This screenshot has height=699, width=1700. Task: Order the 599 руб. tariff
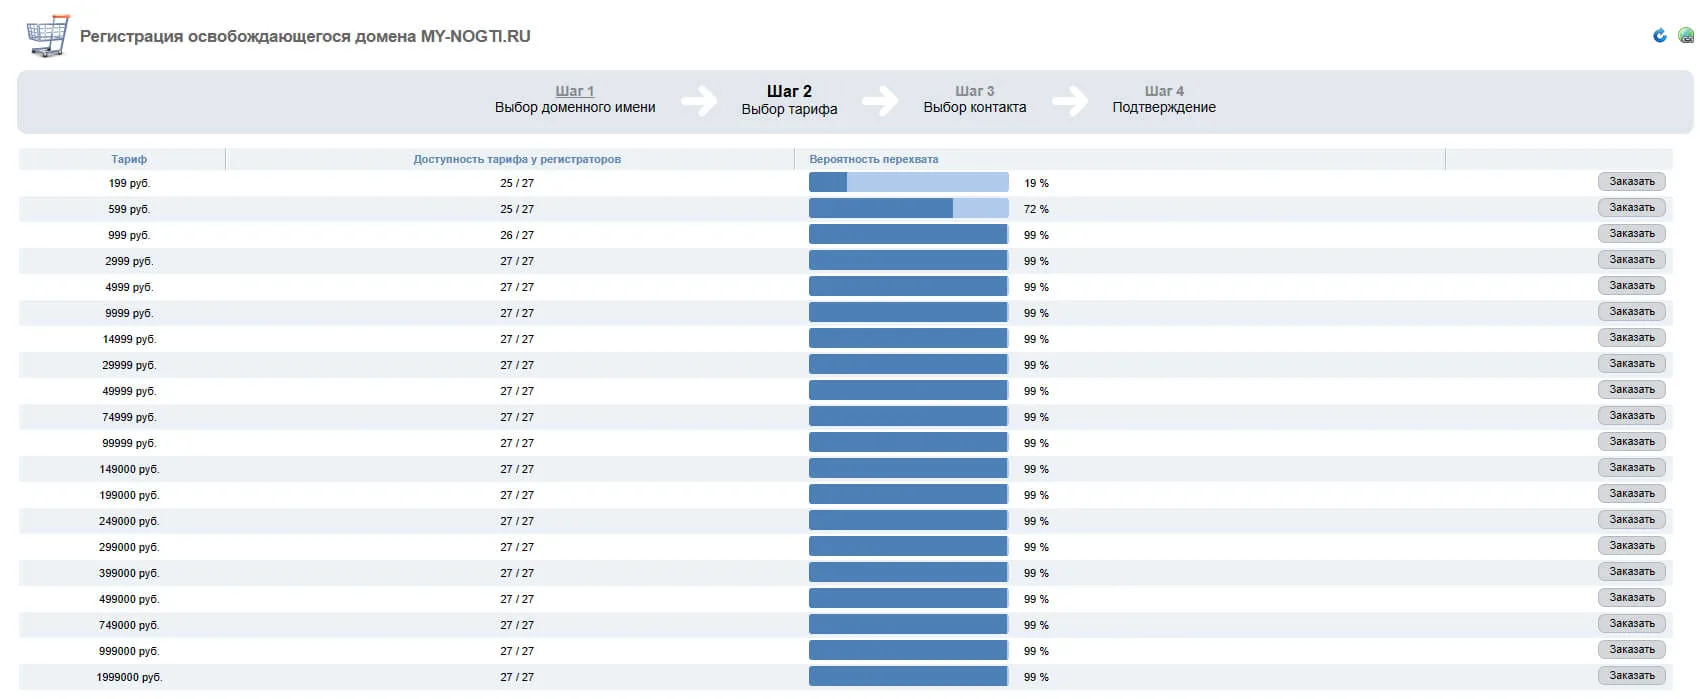click(1632, 208)
